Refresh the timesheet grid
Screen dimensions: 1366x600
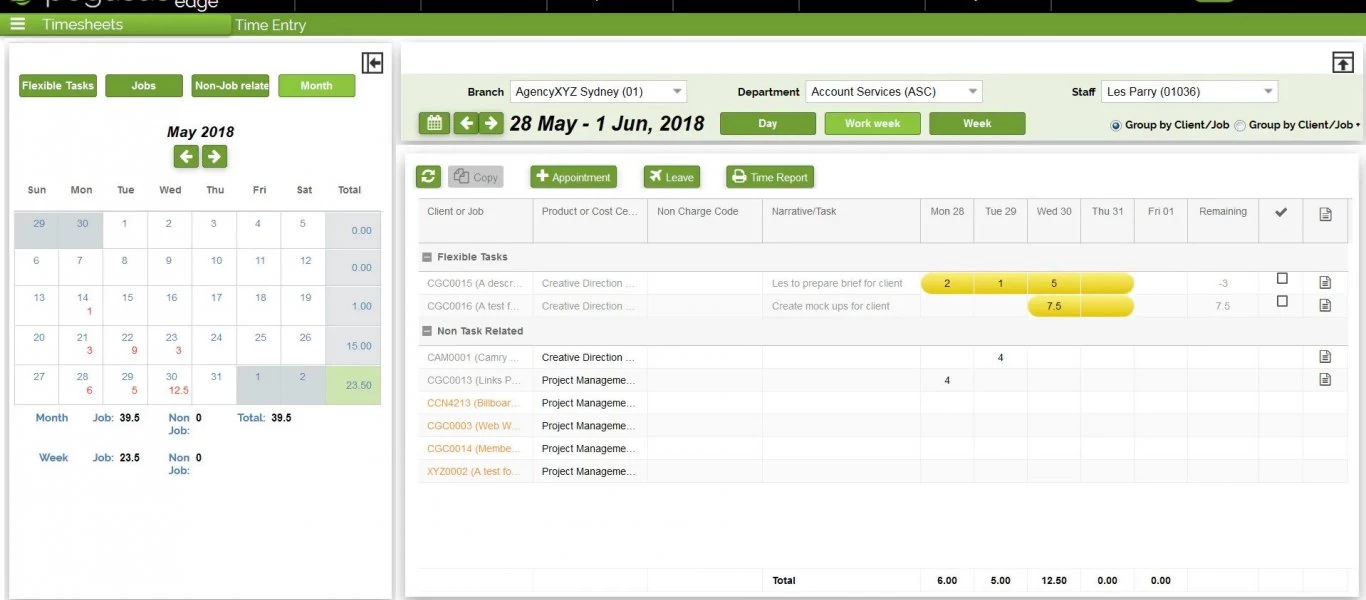[x=428, y=177]
